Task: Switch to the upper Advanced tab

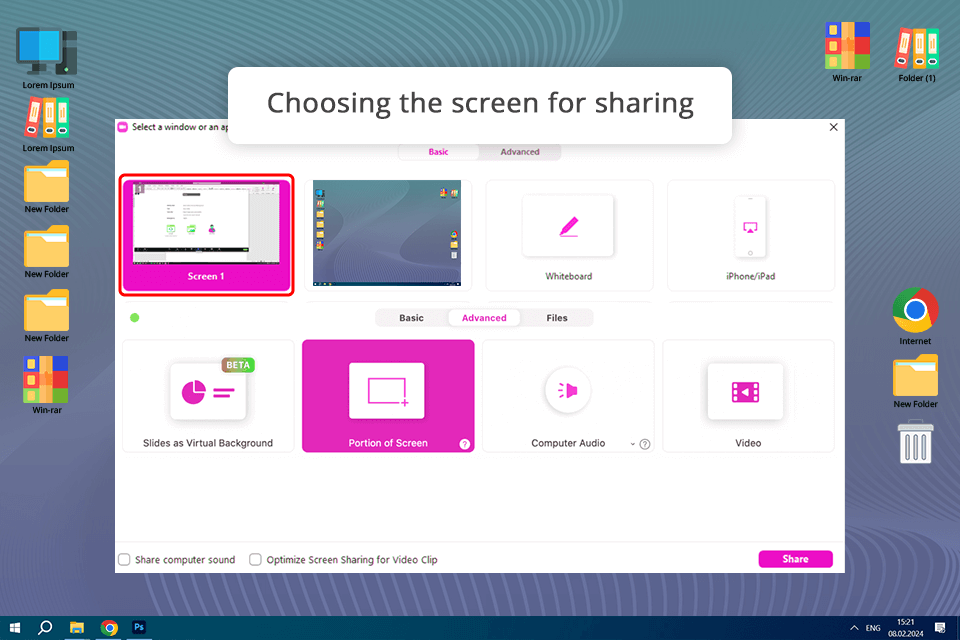Action: point(520,152)
